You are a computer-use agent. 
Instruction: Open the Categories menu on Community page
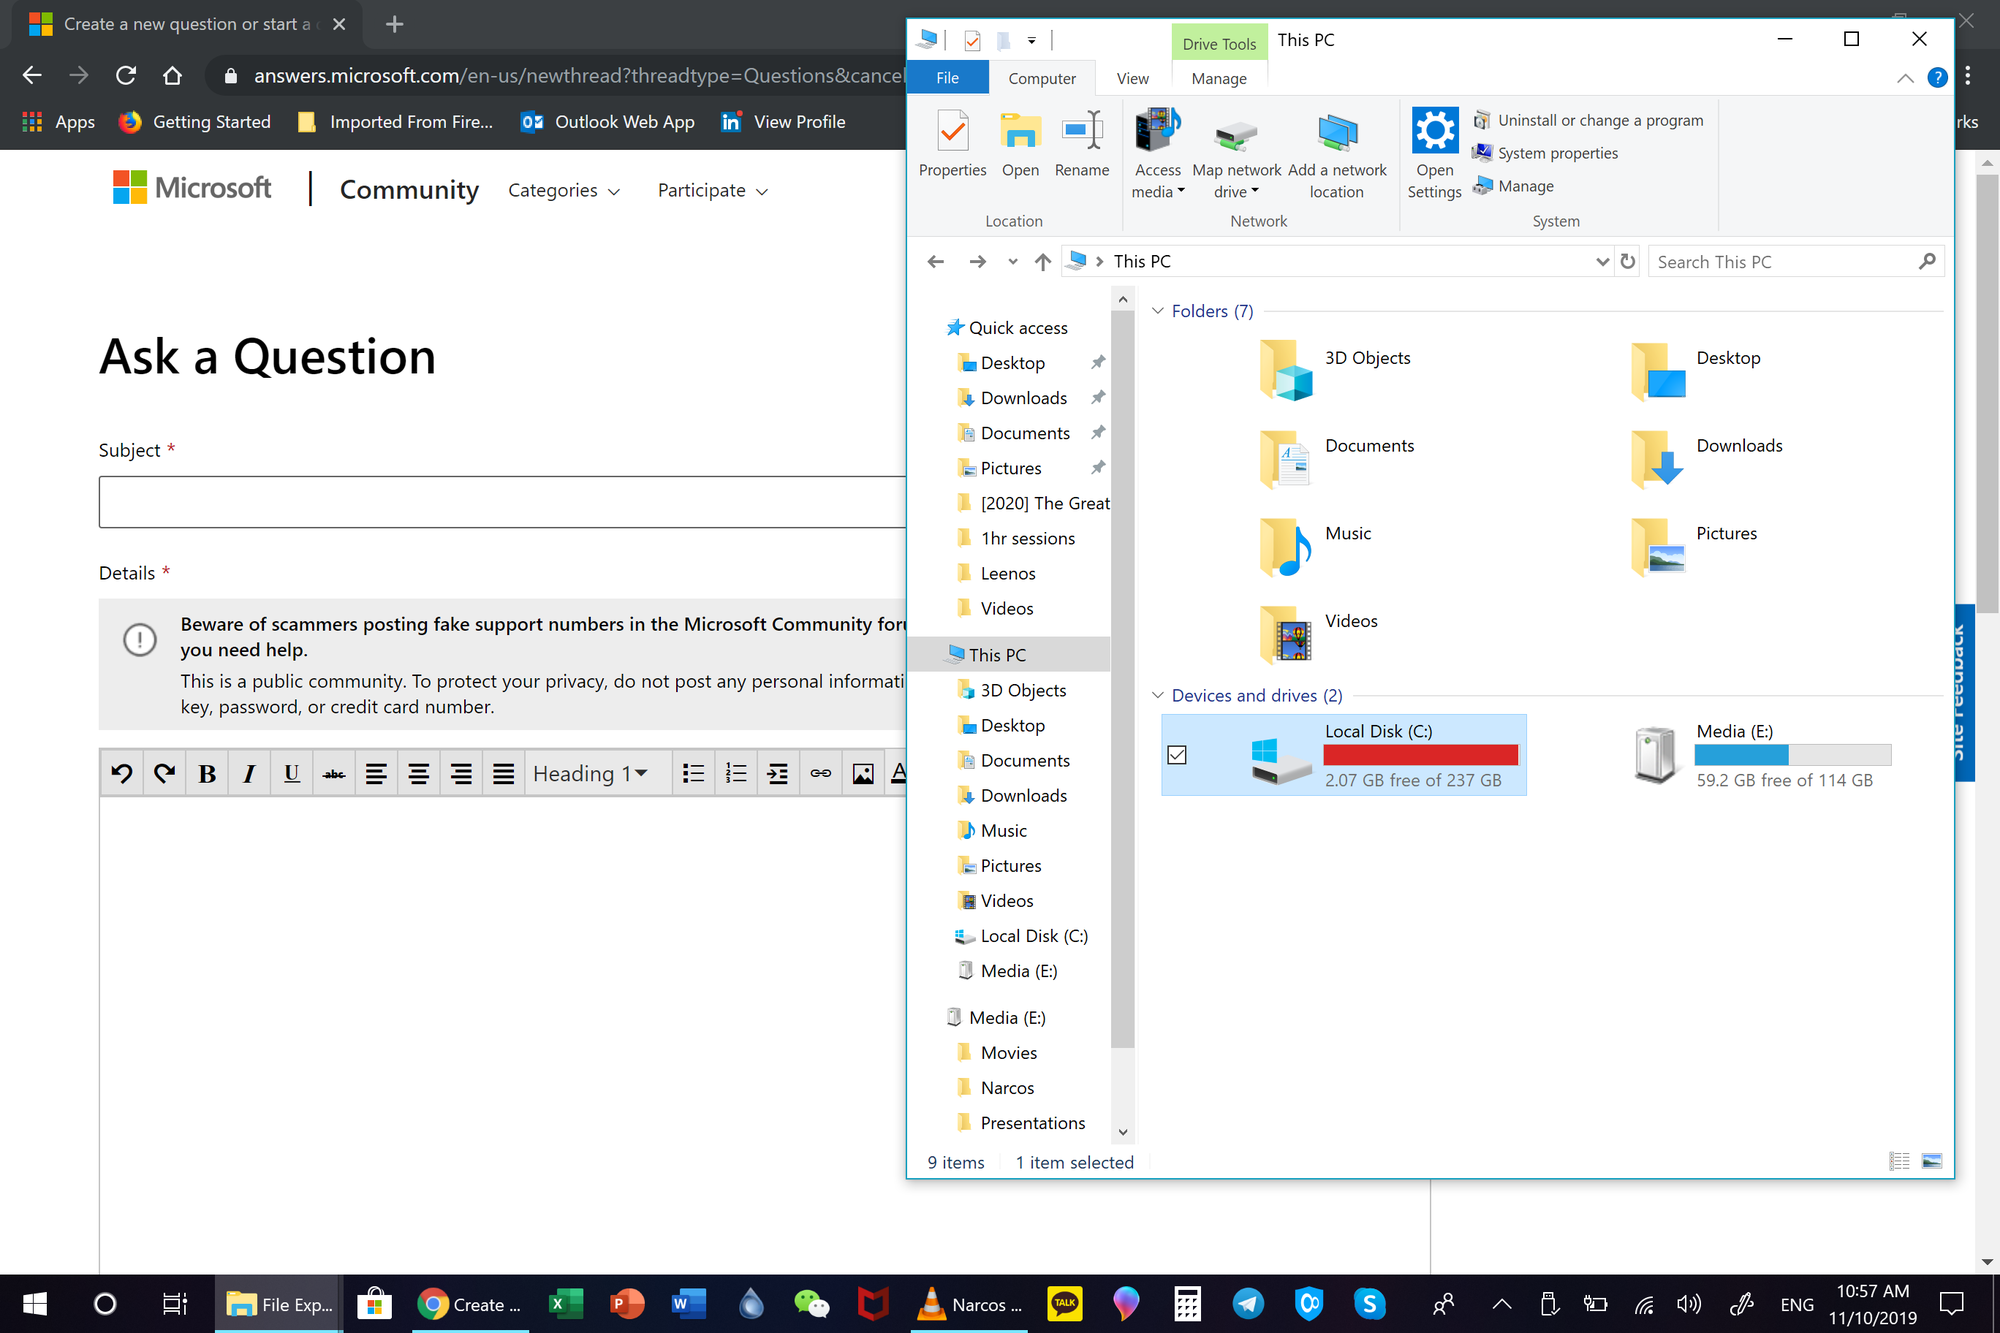[563, 190]
